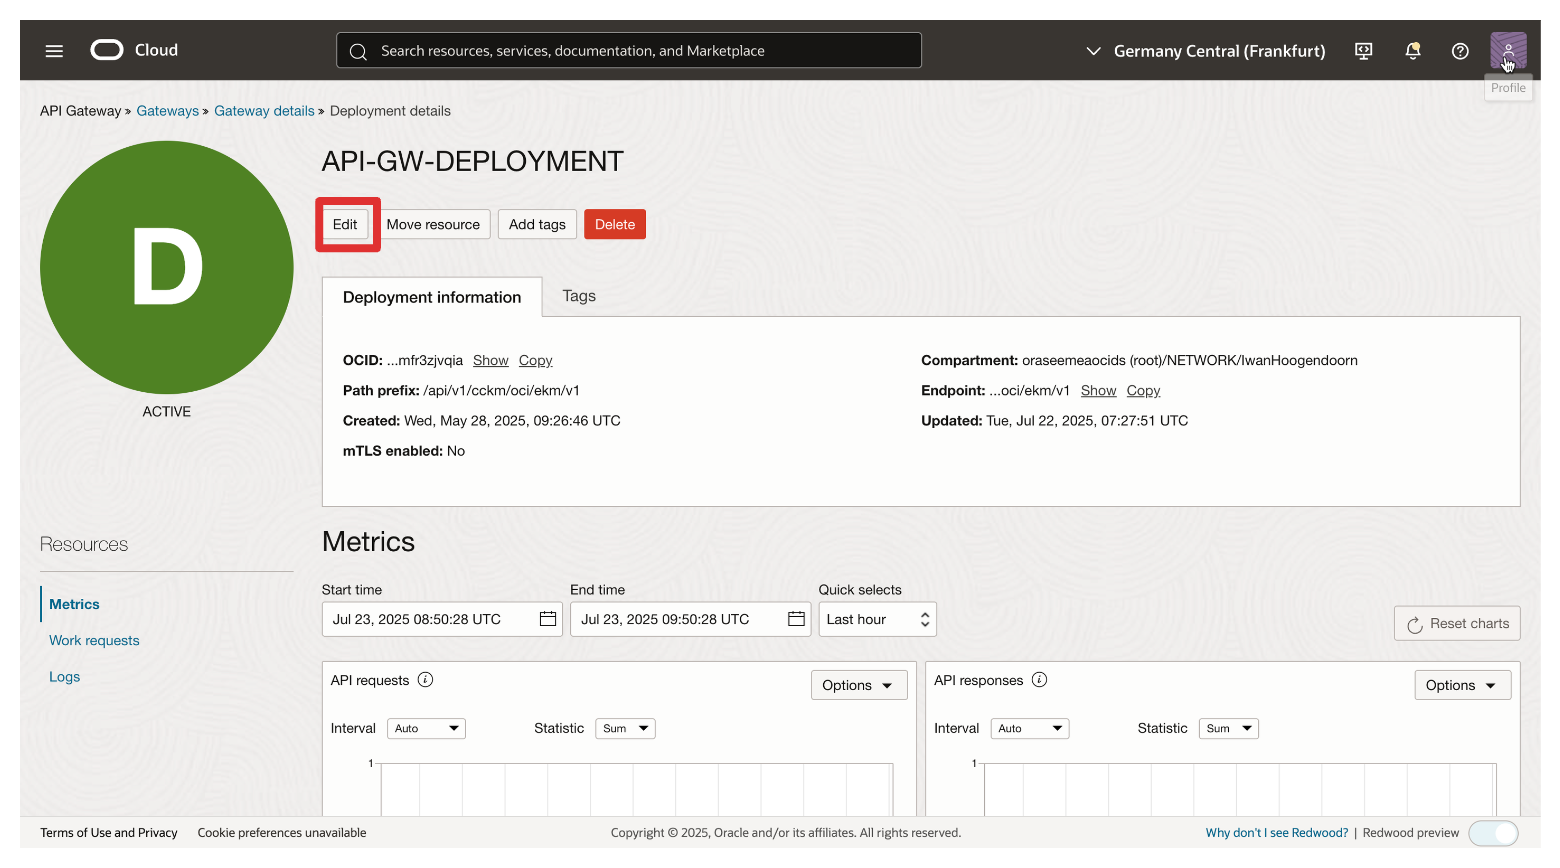1560x868 pixels.
Task: Select Work requests in Resources
Action: coord(94,640)
